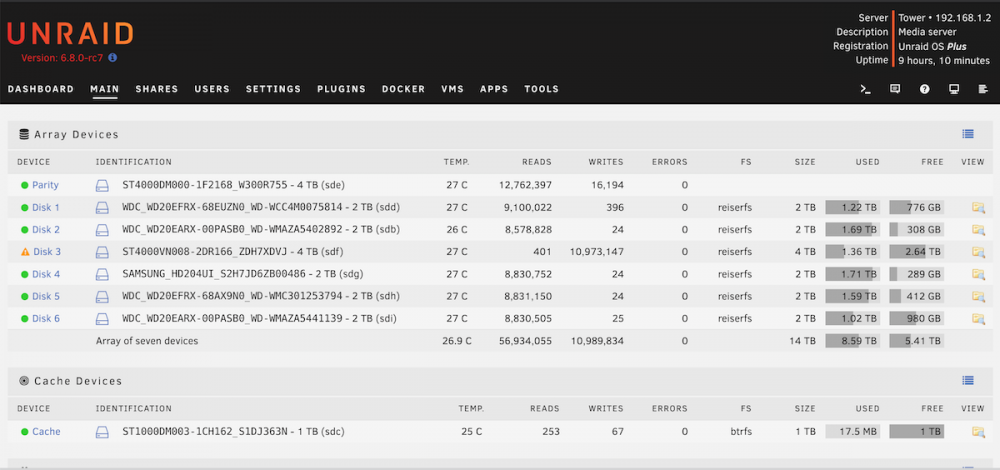Open the Disk 3 device link
This screenshot has width=1000, height=470.
47,252
